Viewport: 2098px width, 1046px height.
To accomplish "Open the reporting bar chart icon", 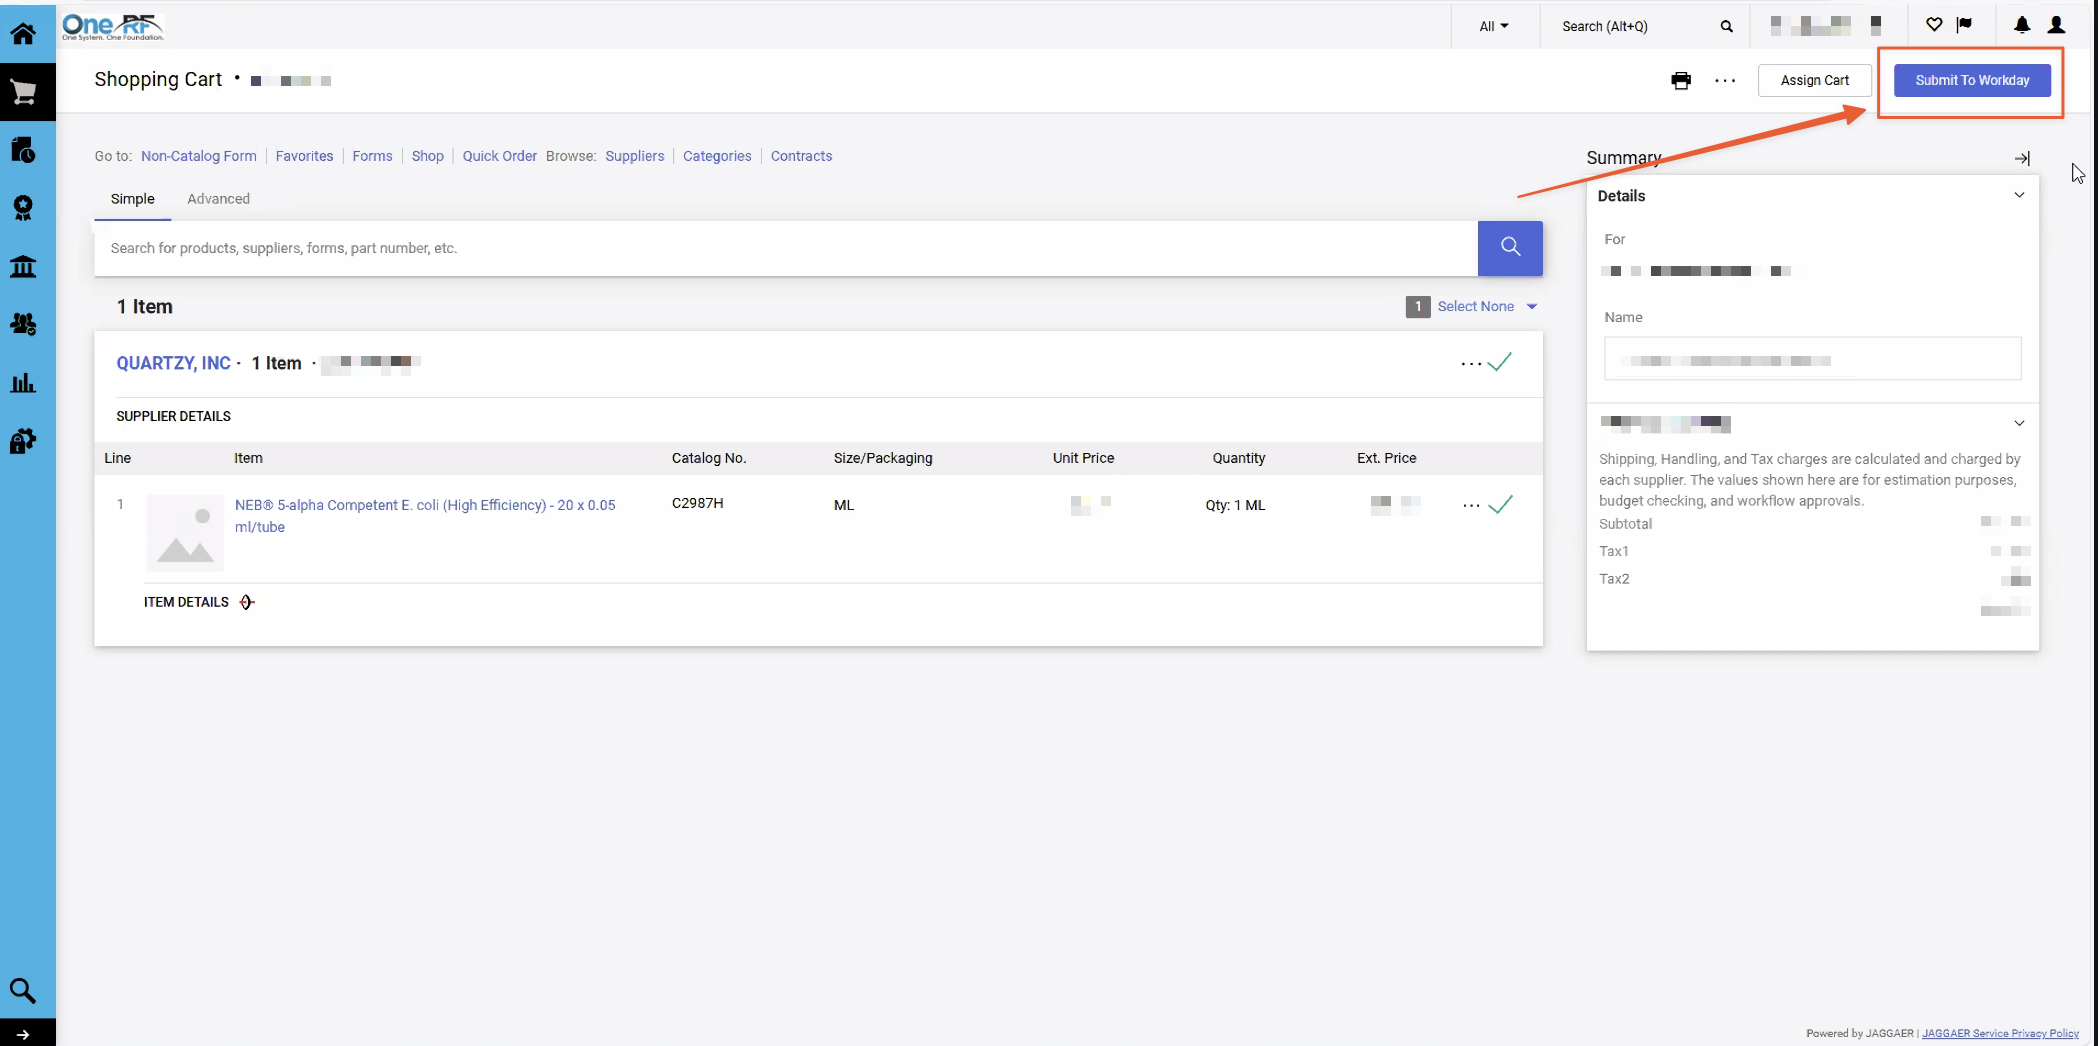I will (23, 383).
